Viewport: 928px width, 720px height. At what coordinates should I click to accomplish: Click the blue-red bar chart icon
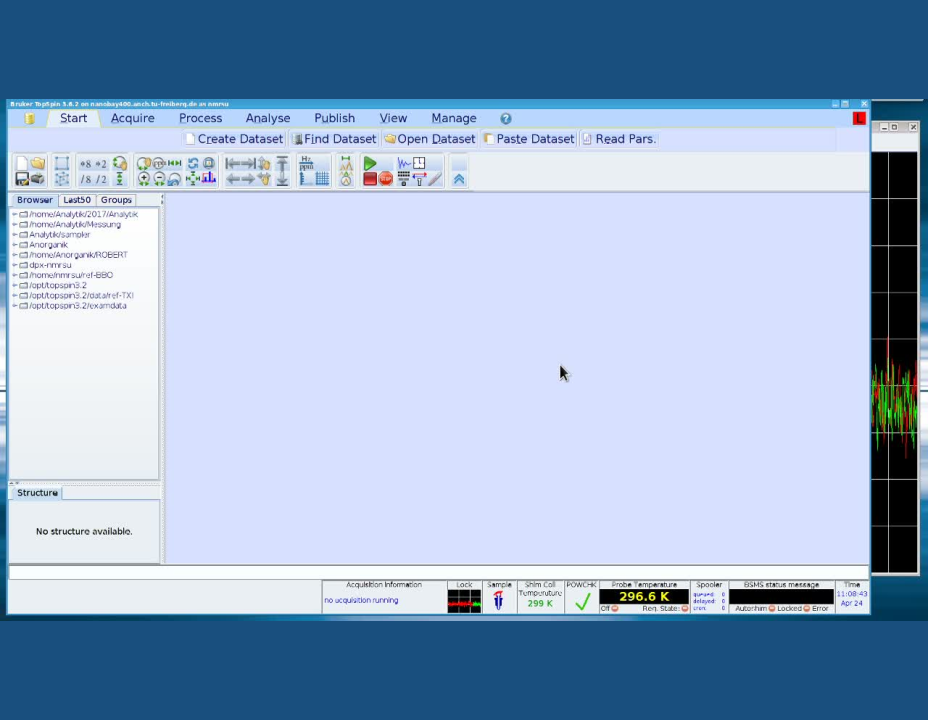208,178
